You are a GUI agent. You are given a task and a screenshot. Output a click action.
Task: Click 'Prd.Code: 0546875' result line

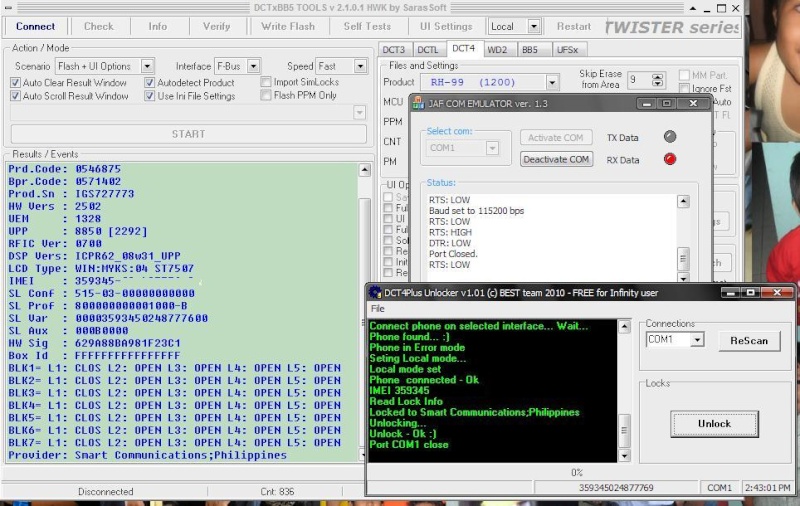(64, 169)
